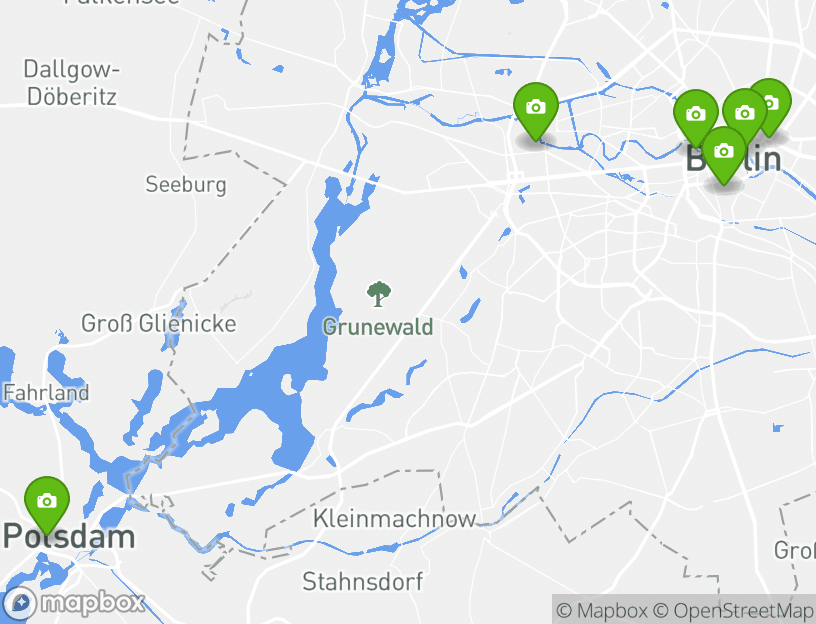This screenshot has width=816, height=624.
Task: Select the leftmost camera marker of Berlin cluster
Action: 695,116
